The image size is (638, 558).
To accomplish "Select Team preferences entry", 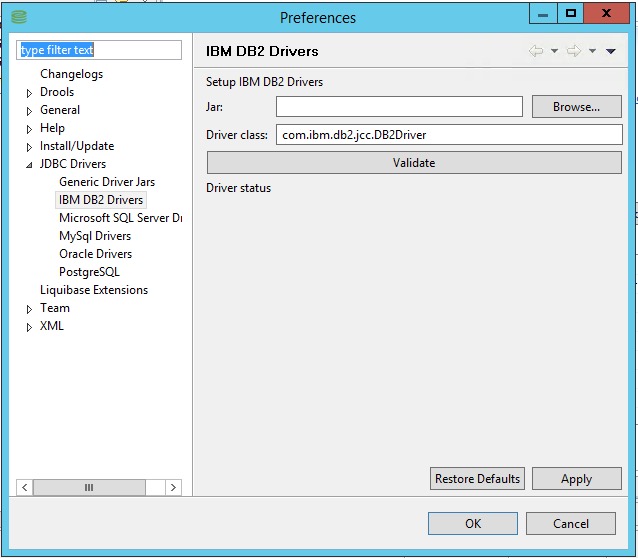I will coord(55,308).
